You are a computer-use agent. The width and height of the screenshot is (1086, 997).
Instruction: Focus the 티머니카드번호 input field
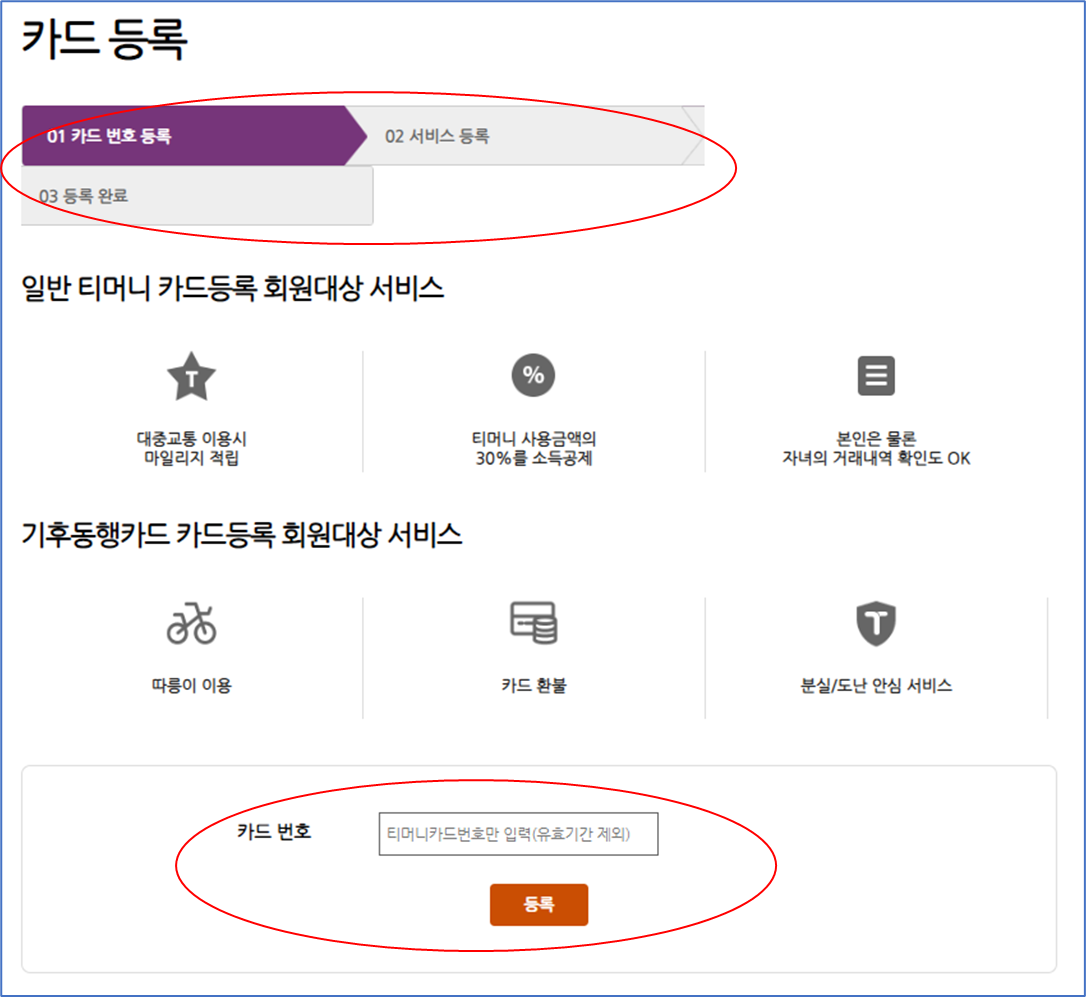coord(518,834)
